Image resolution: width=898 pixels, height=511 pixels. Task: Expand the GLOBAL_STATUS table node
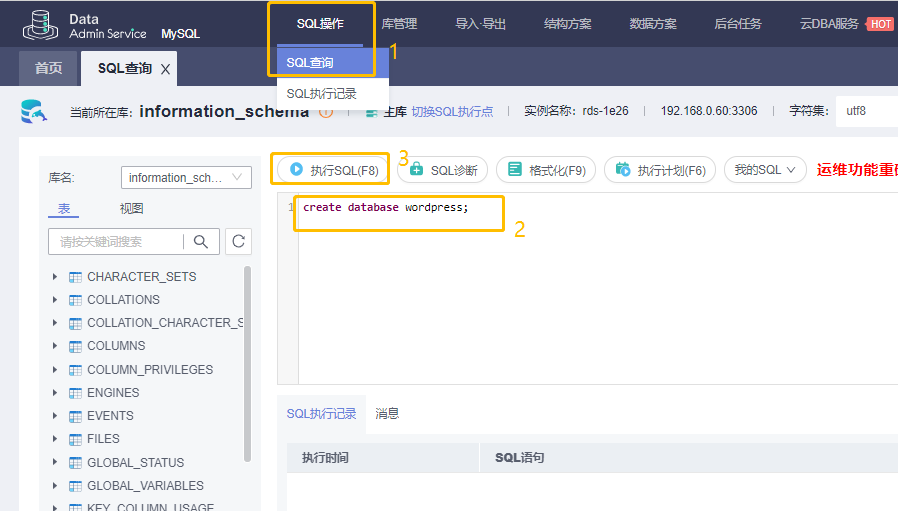[x=55, y=462]
